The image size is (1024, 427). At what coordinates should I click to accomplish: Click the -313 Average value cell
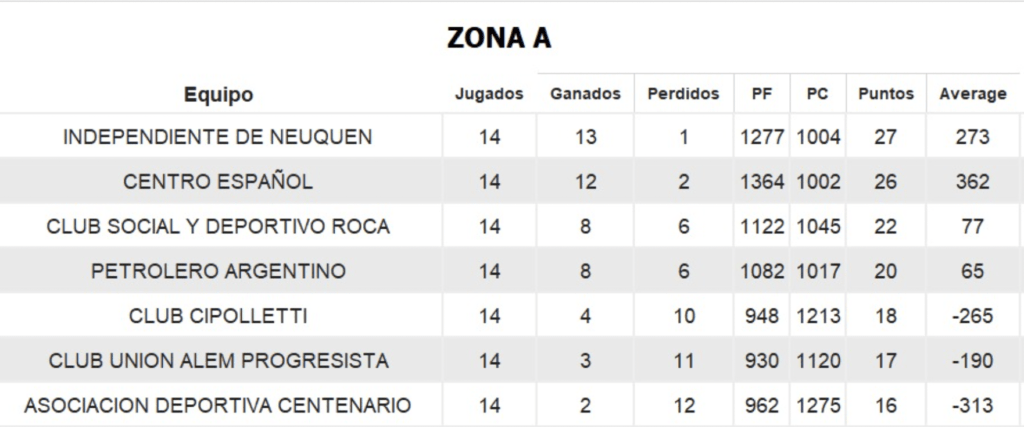click(973, 405)
